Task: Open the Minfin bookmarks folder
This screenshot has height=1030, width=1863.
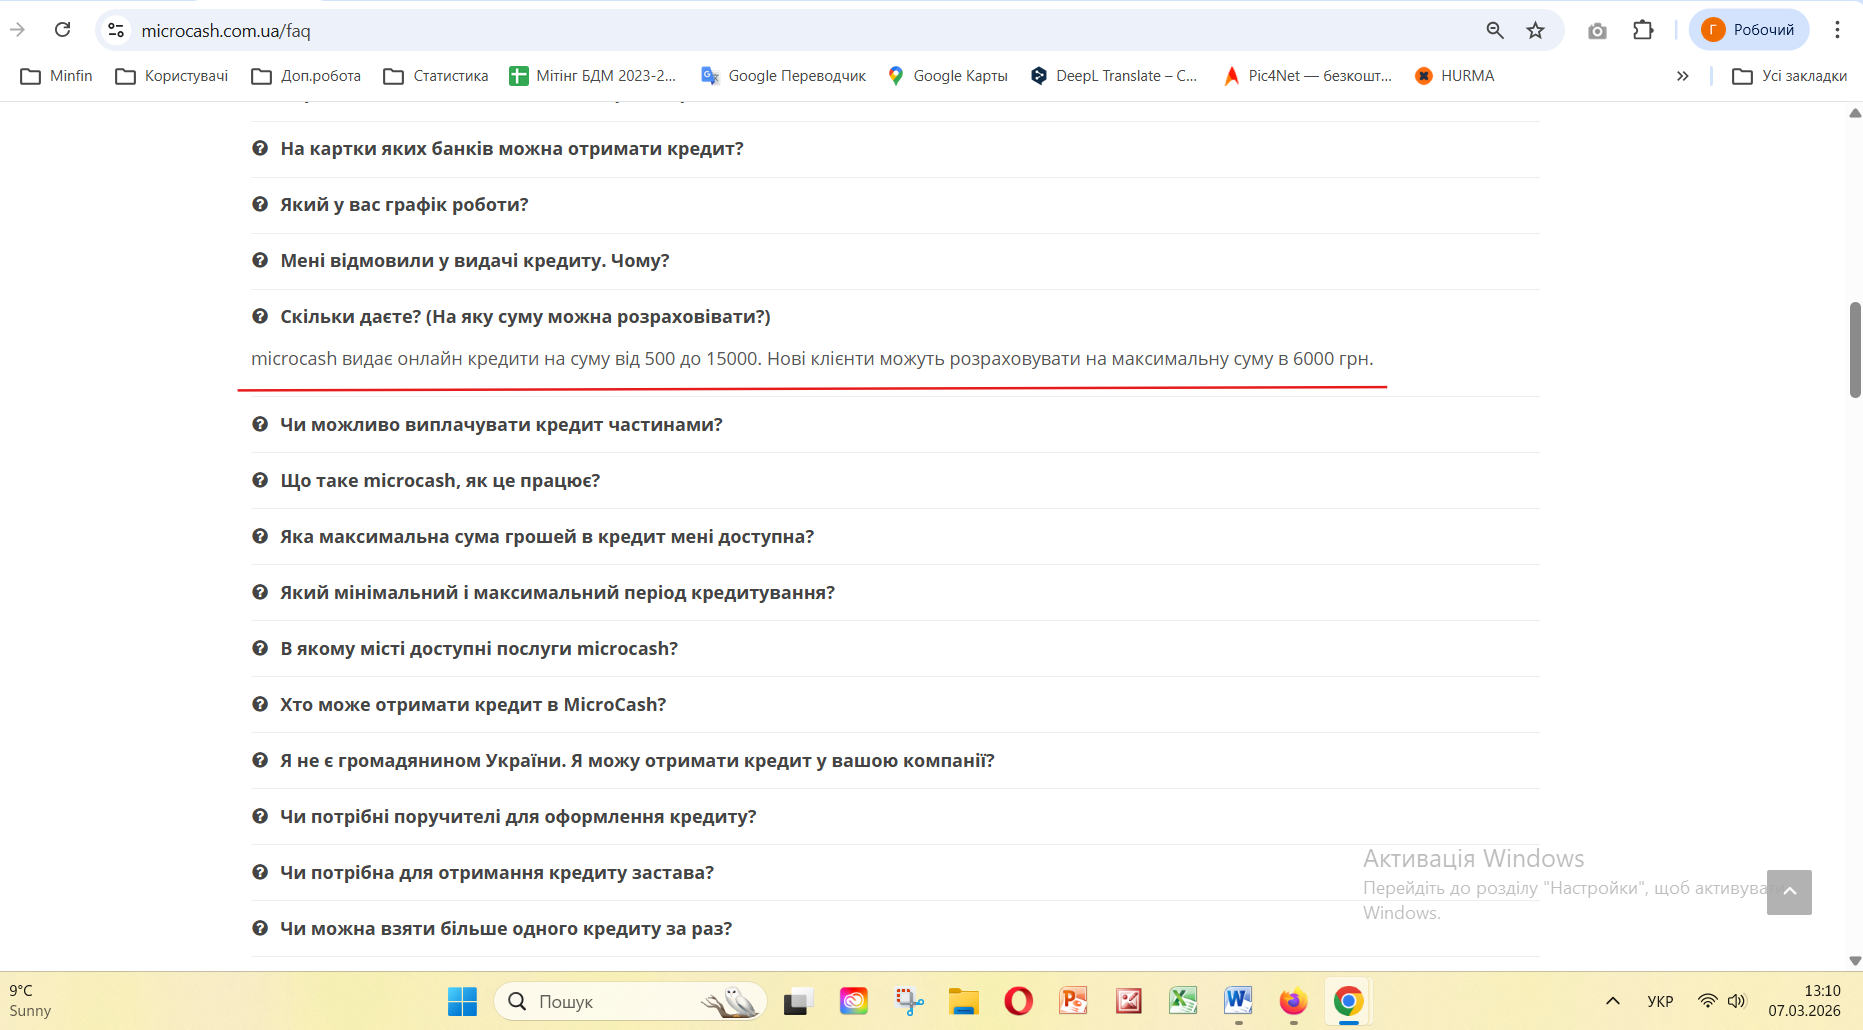Action: tap(57, 76)
